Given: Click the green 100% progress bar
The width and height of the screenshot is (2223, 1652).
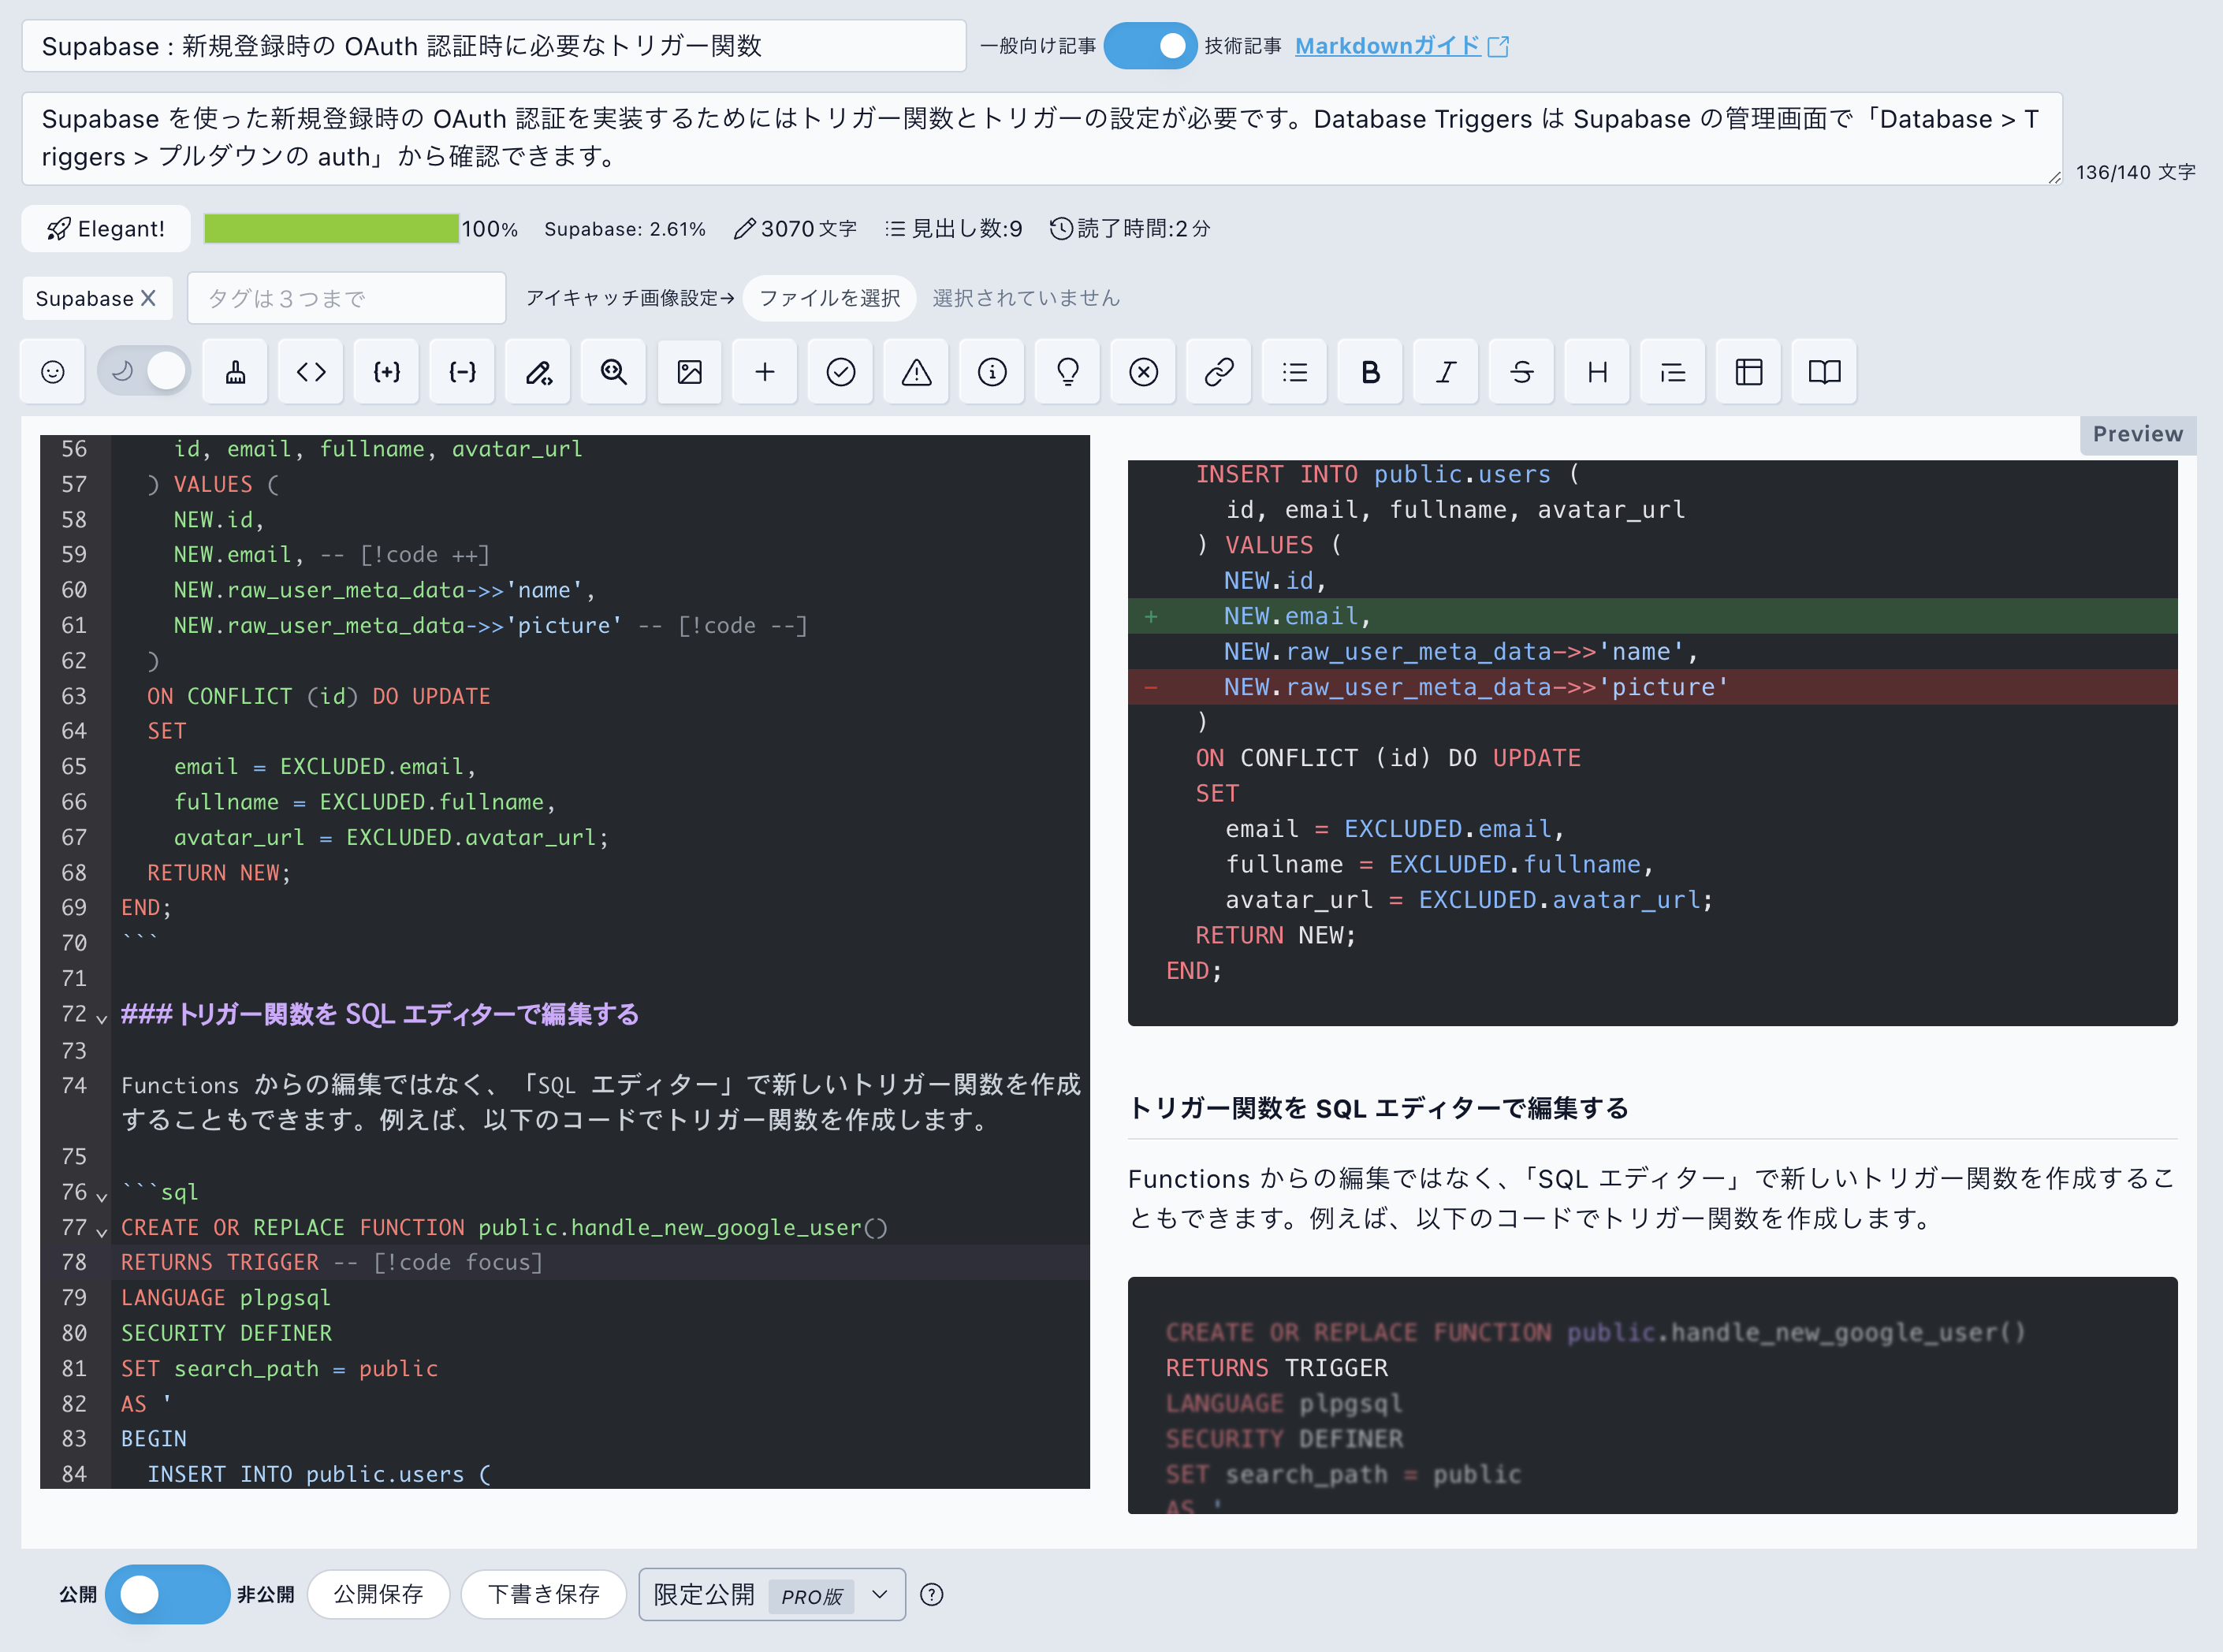Looking at the screenshot, I should (331, 229).
